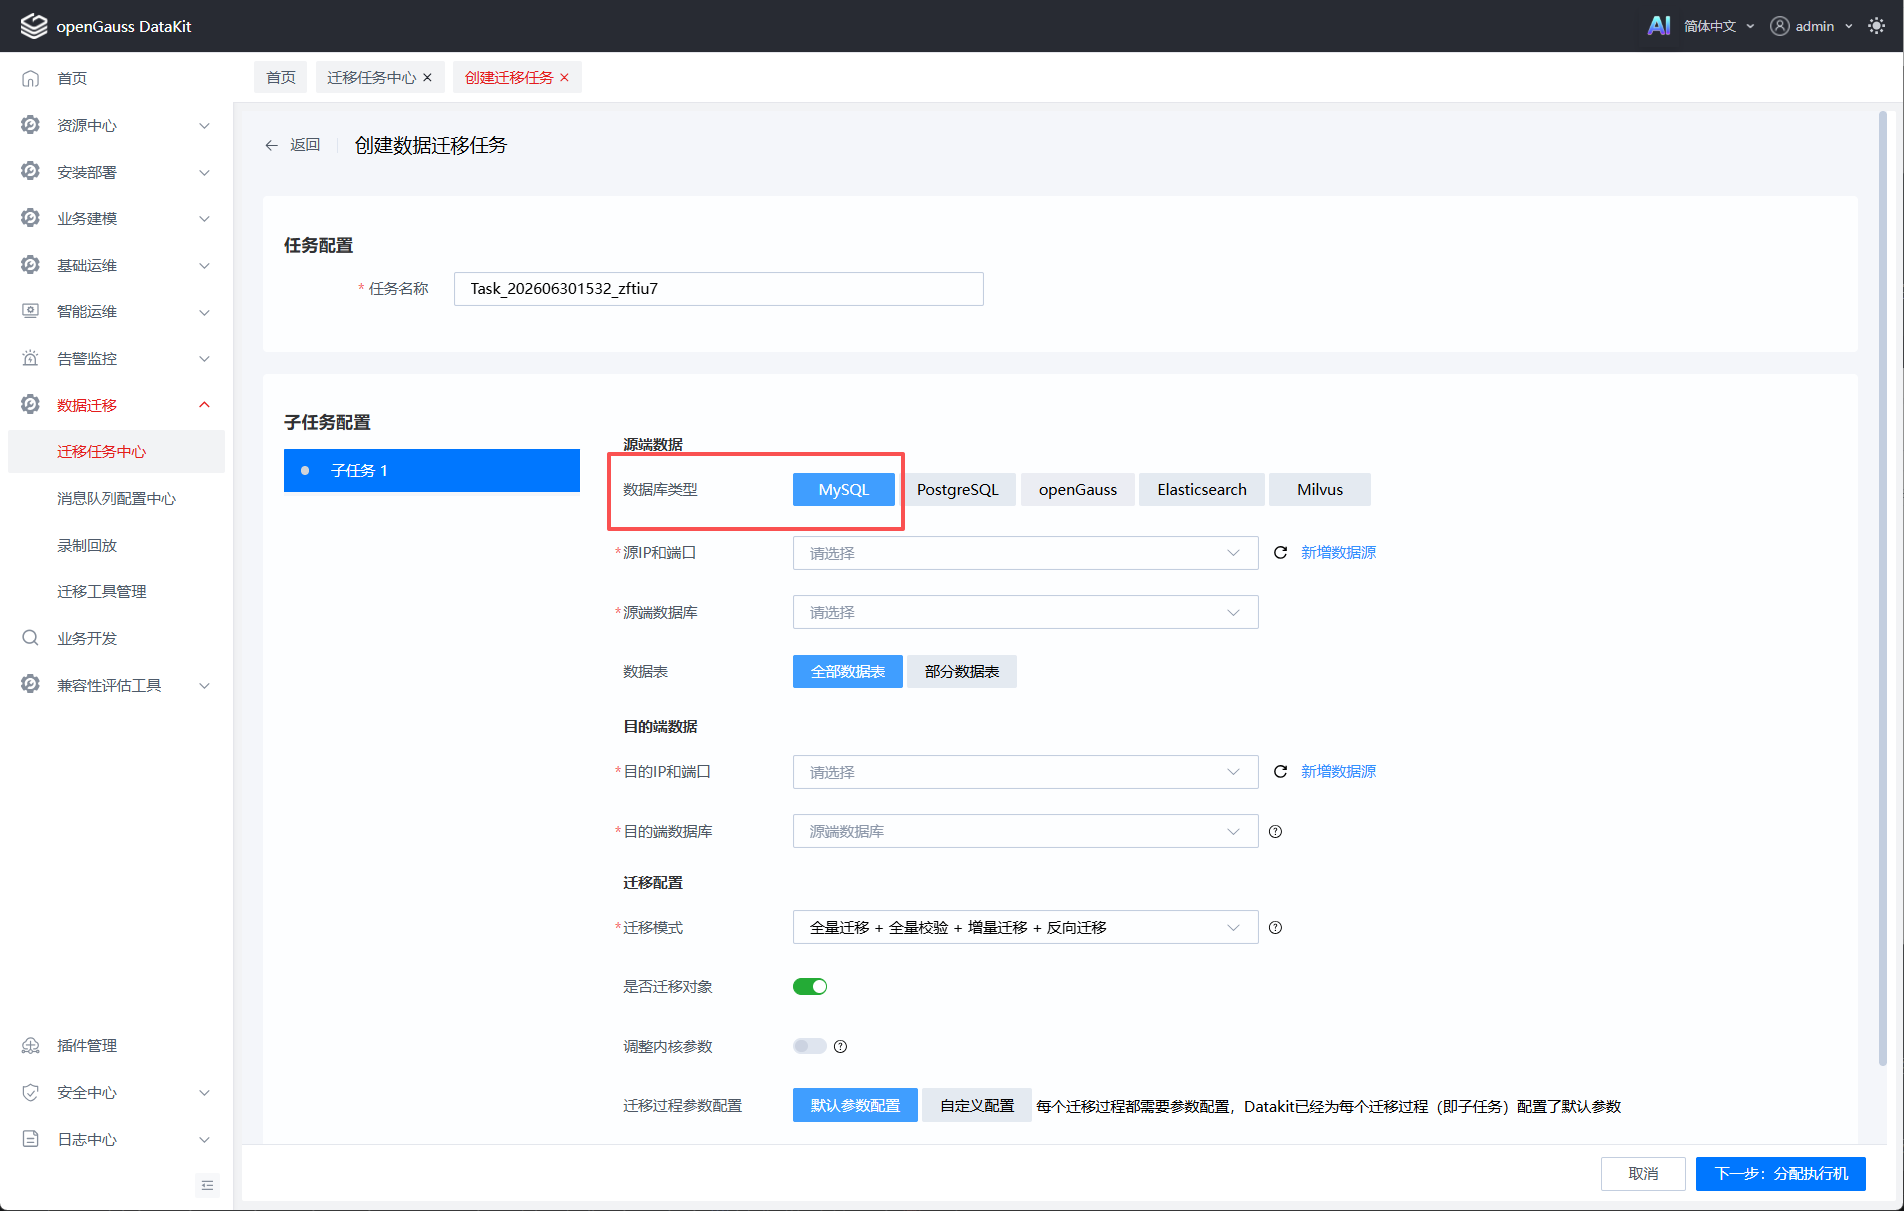Viewport: 1904px width, 1211px height.
Task: Click the 任务名称 input field
Action: [x=718, y=289]
